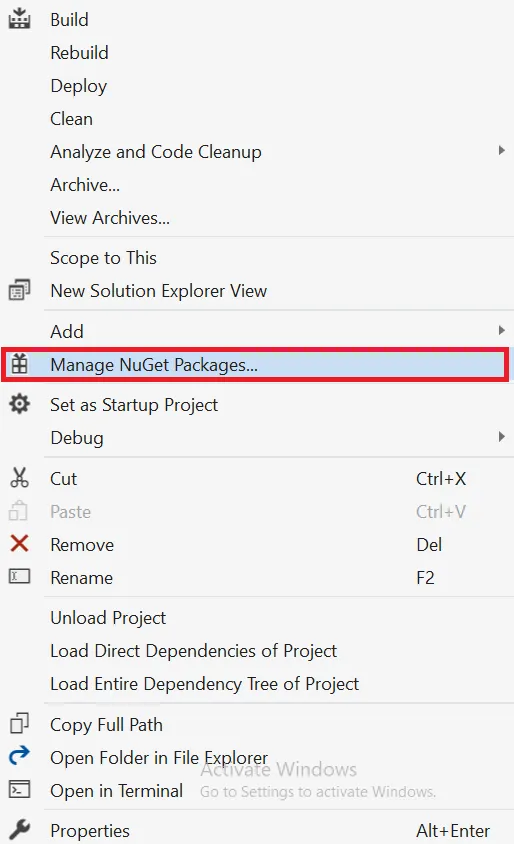Expand the Analyze and Code Cleanup submenu arrow
This screenshot has height=844, width=514.
501,151
